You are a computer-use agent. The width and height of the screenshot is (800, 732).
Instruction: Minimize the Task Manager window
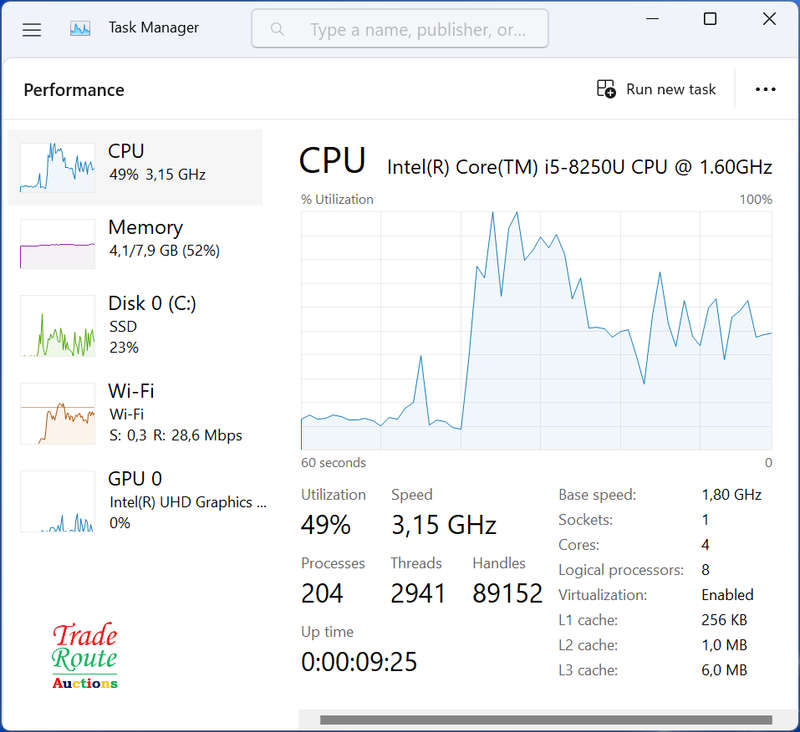point(652,19)
